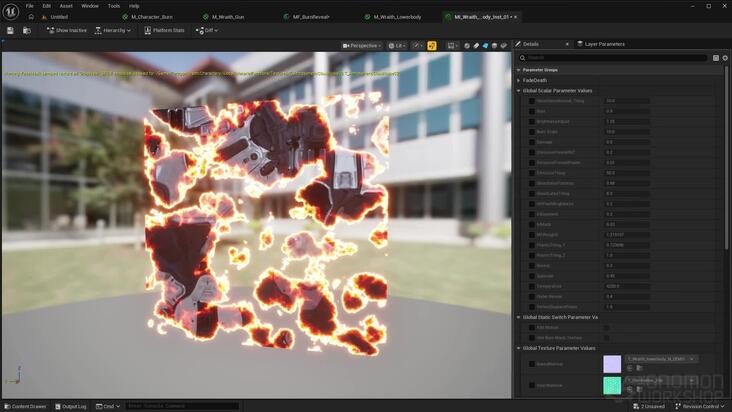This screenshot has width=732, height=412.
Task: Enable override checkbox for Temperature
Action: point(532,286)
